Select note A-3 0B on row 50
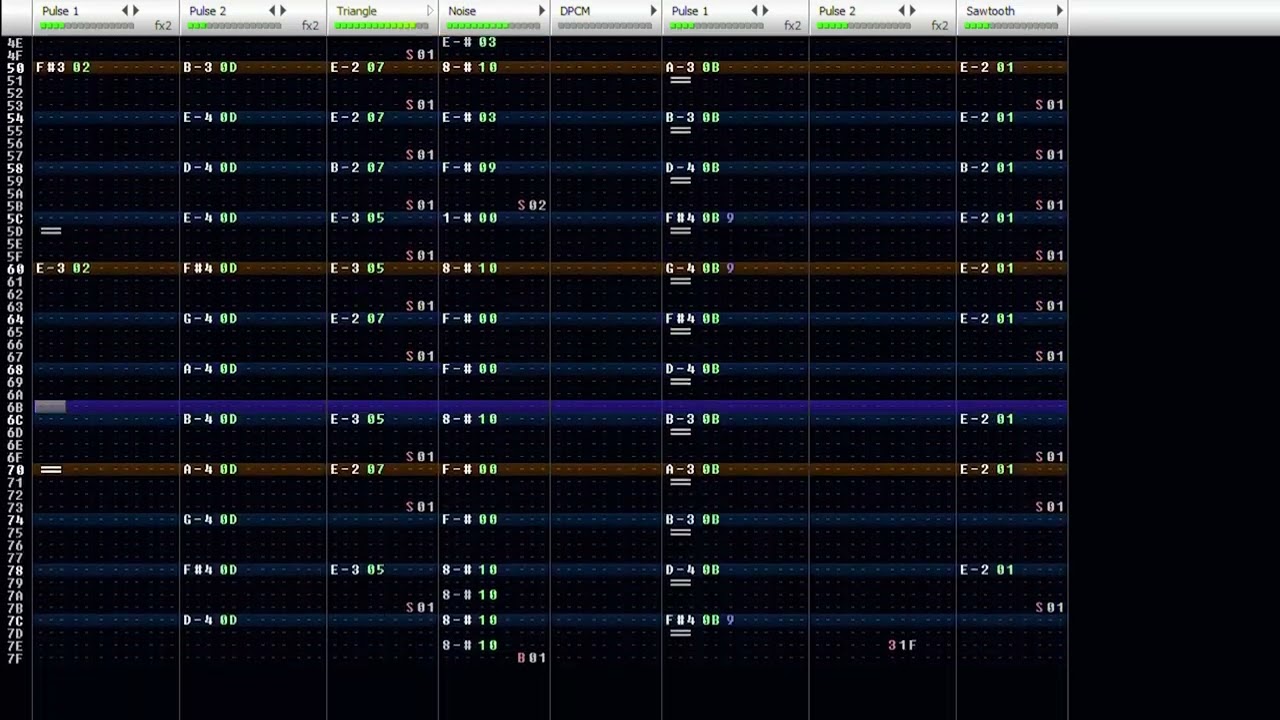This screenshot has height=720, width=1280. 692,67
